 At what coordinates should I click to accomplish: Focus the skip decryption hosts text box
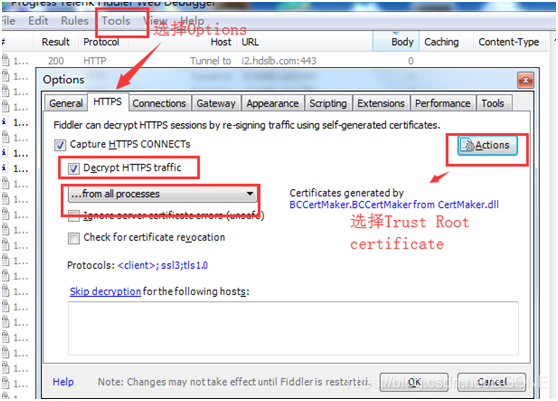pos(293,328)
